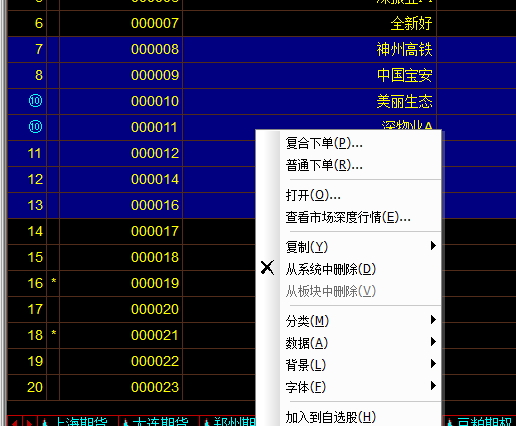Screen dimensions: 516x426
Task: Click 加入到自选股(H) menu entry
Action: (349, 417)
